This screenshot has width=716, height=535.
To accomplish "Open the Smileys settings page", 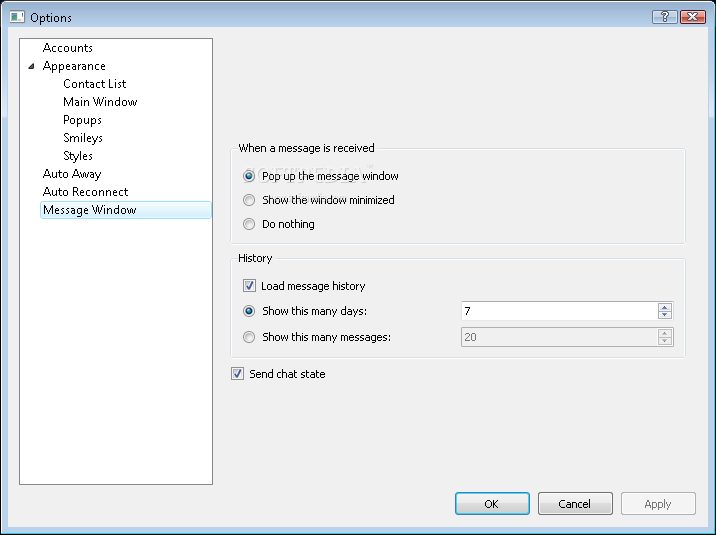I will coord(83,138).
